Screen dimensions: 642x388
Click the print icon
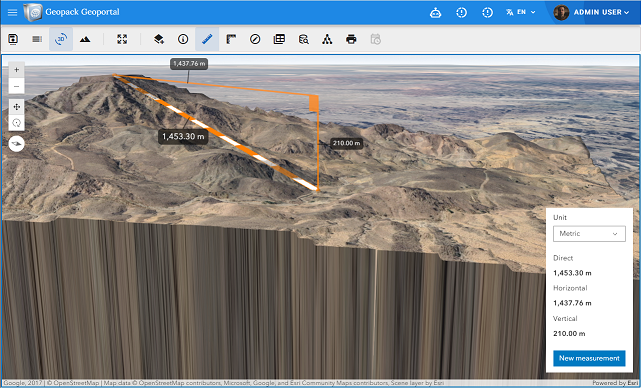point(351,39)
